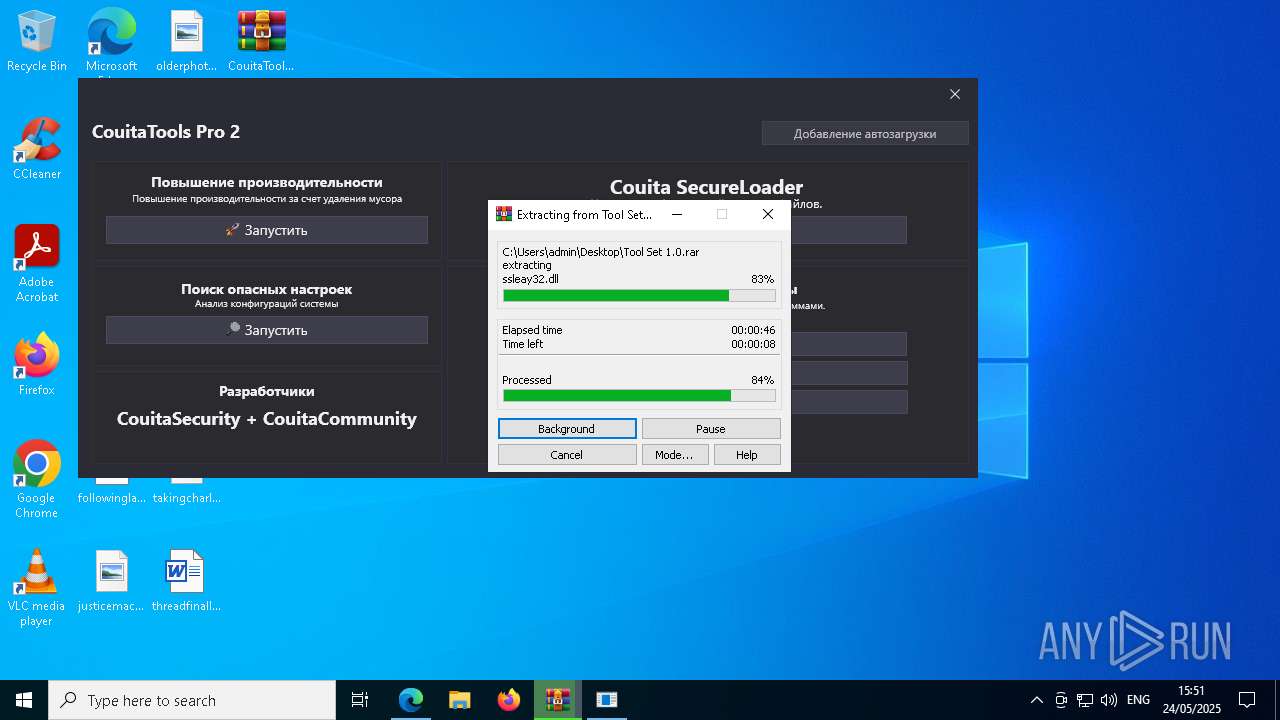Click the taskbar search box
The width and height of the screenshot is (1280, 720).
tap(192, 700)
